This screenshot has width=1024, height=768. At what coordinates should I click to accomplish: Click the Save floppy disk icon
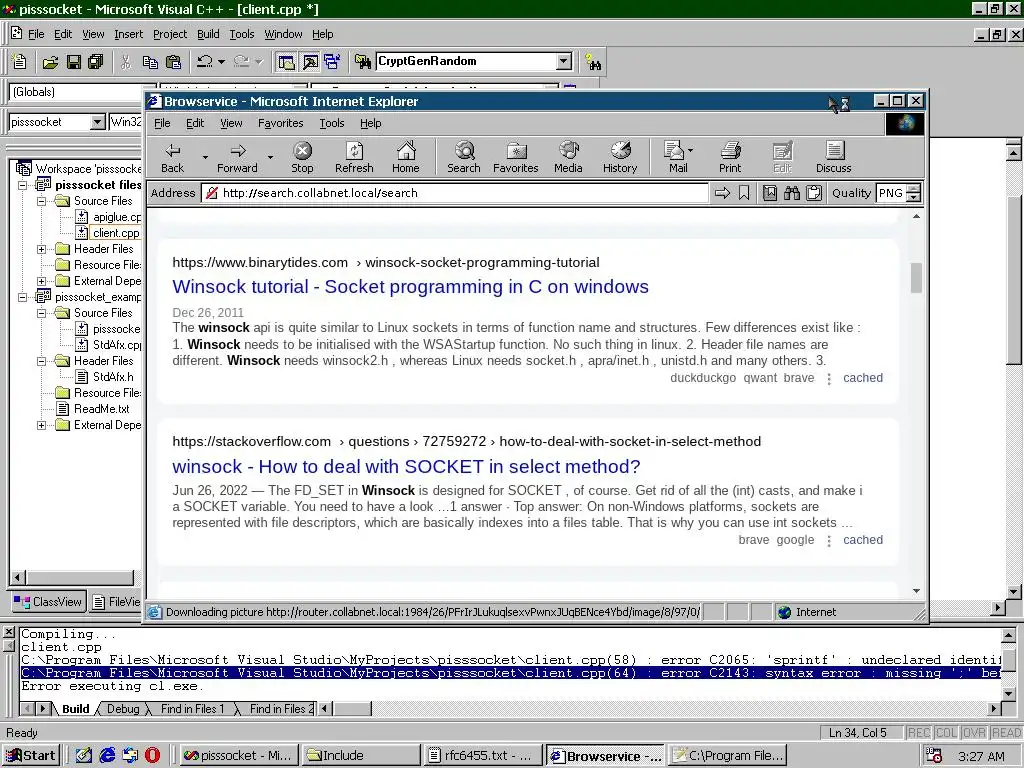[73, 62]
